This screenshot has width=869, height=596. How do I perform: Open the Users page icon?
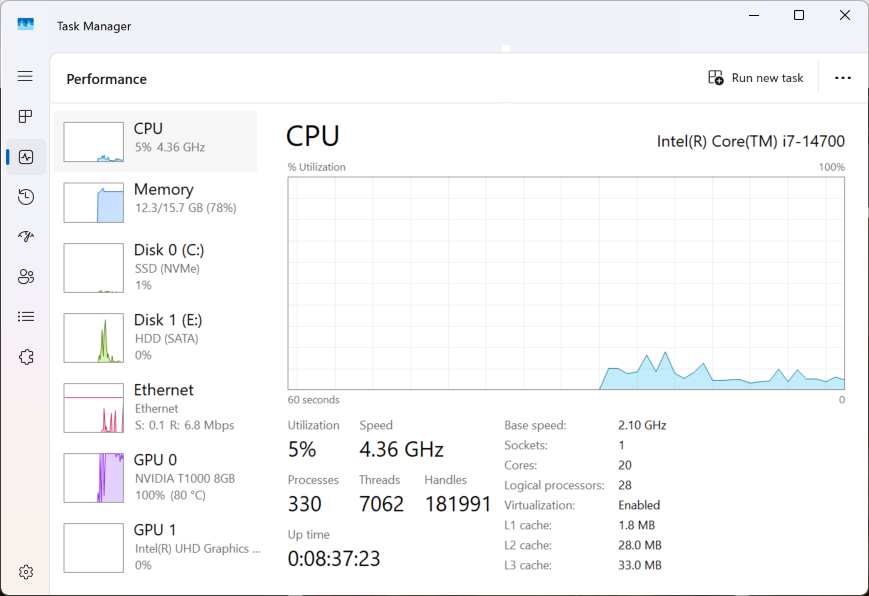(26, 277)
